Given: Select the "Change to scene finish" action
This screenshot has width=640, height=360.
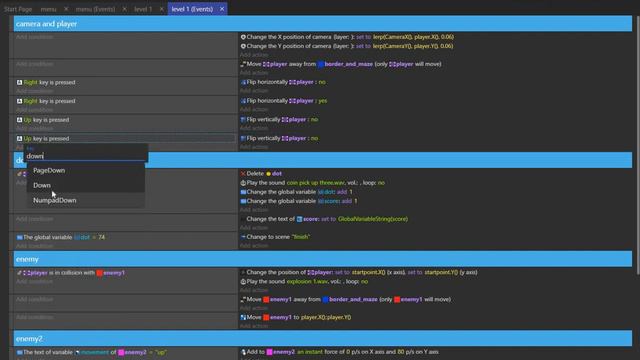Looking at the screenshot, I should coord(275,237).
